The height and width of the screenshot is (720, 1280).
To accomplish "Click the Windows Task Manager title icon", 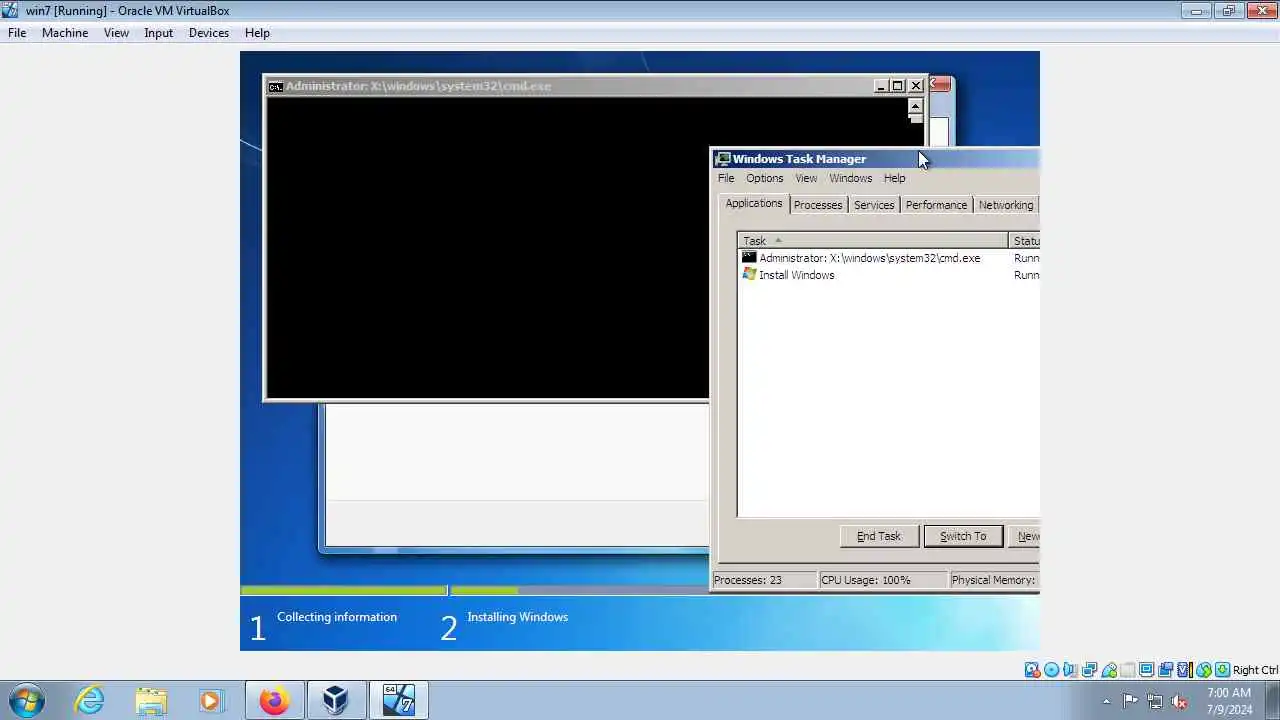I will (723, 159).
